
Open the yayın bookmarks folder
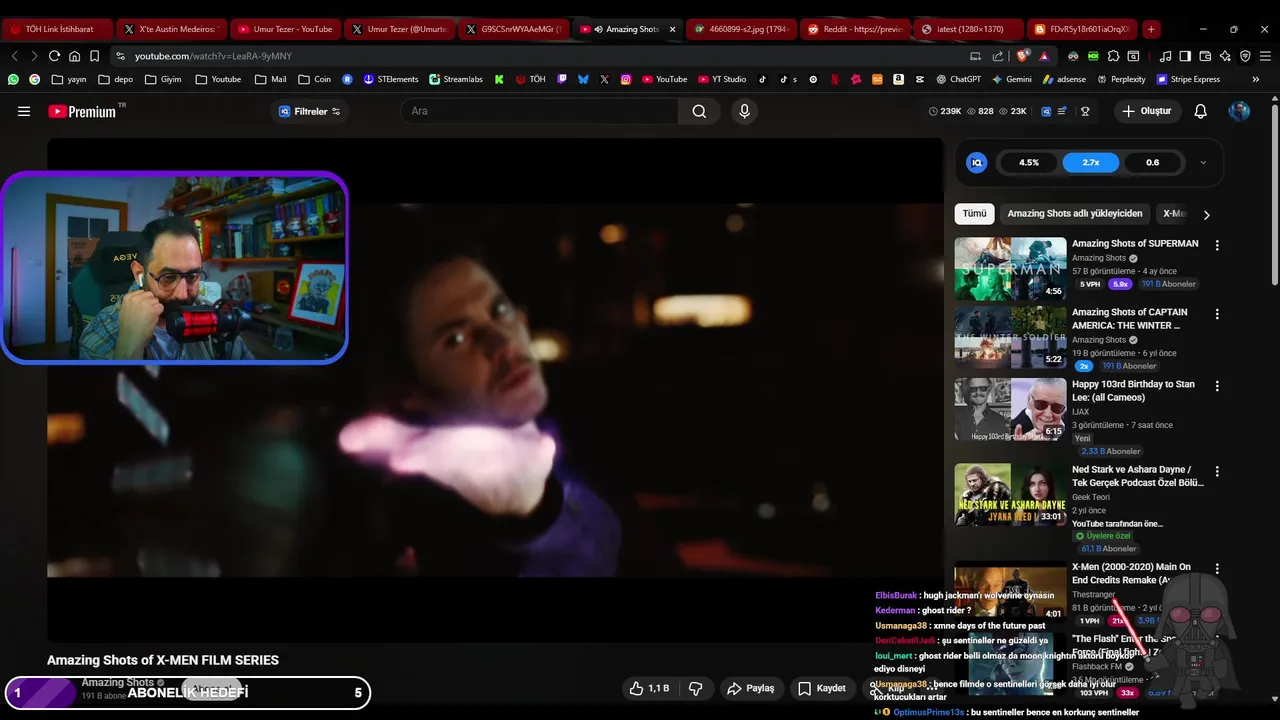(x=68, y=79)
